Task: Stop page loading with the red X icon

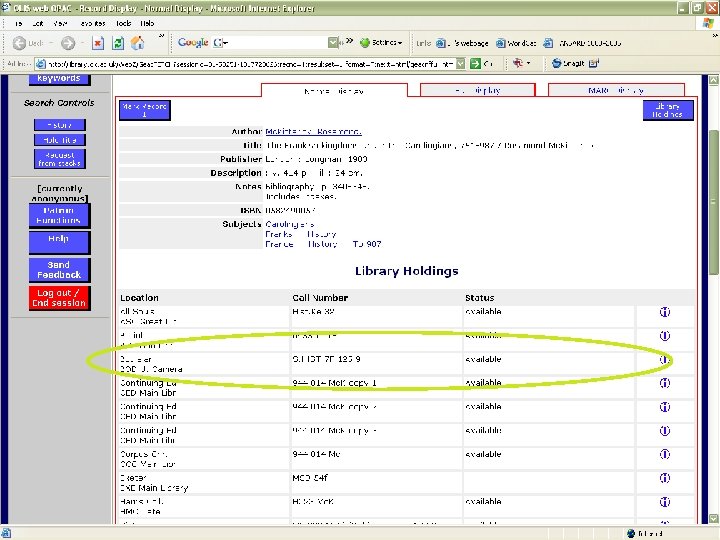Action: [x=98, y=43]
